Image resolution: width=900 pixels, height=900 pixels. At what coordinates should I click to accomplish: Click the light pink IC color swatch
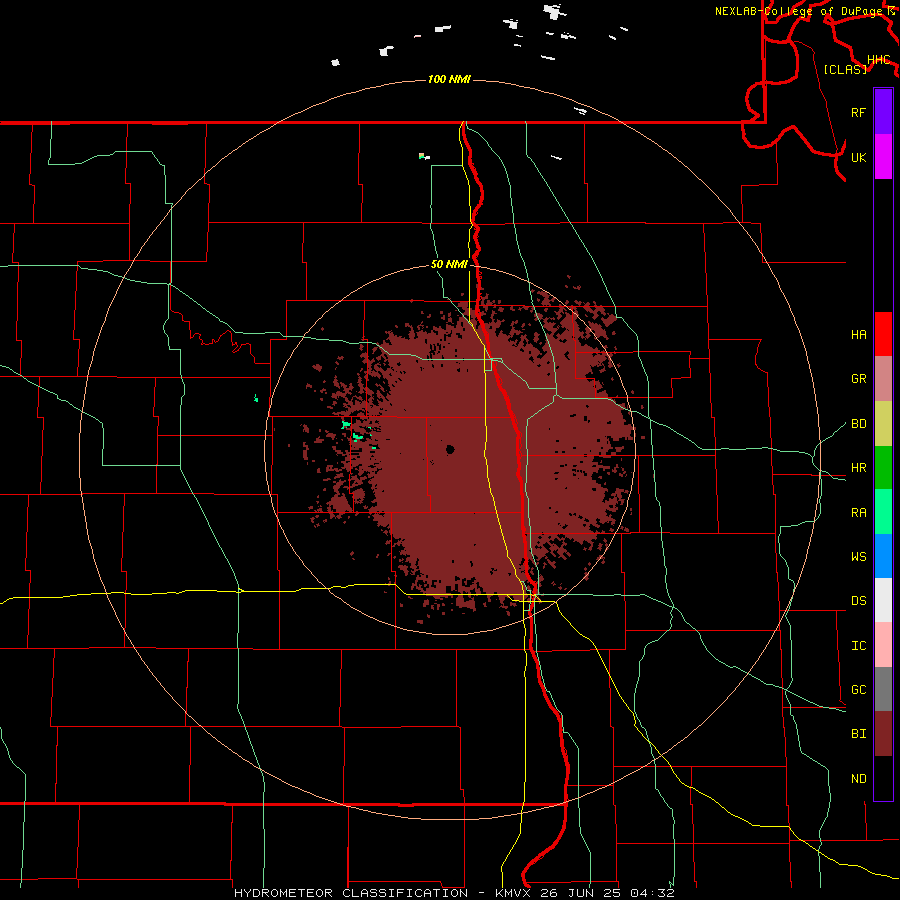tap(883, 645)
